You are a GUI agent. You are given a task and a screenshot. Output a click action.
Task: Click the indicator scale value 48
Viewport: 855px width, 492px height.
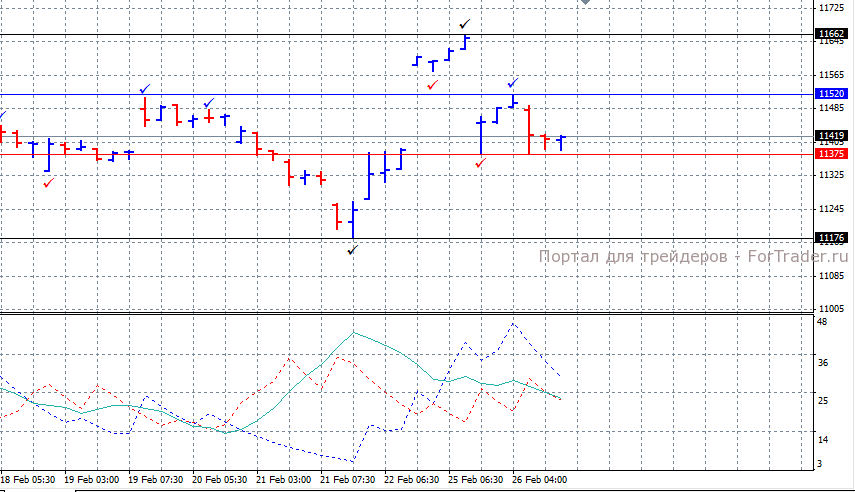click(x=822, y=322)
